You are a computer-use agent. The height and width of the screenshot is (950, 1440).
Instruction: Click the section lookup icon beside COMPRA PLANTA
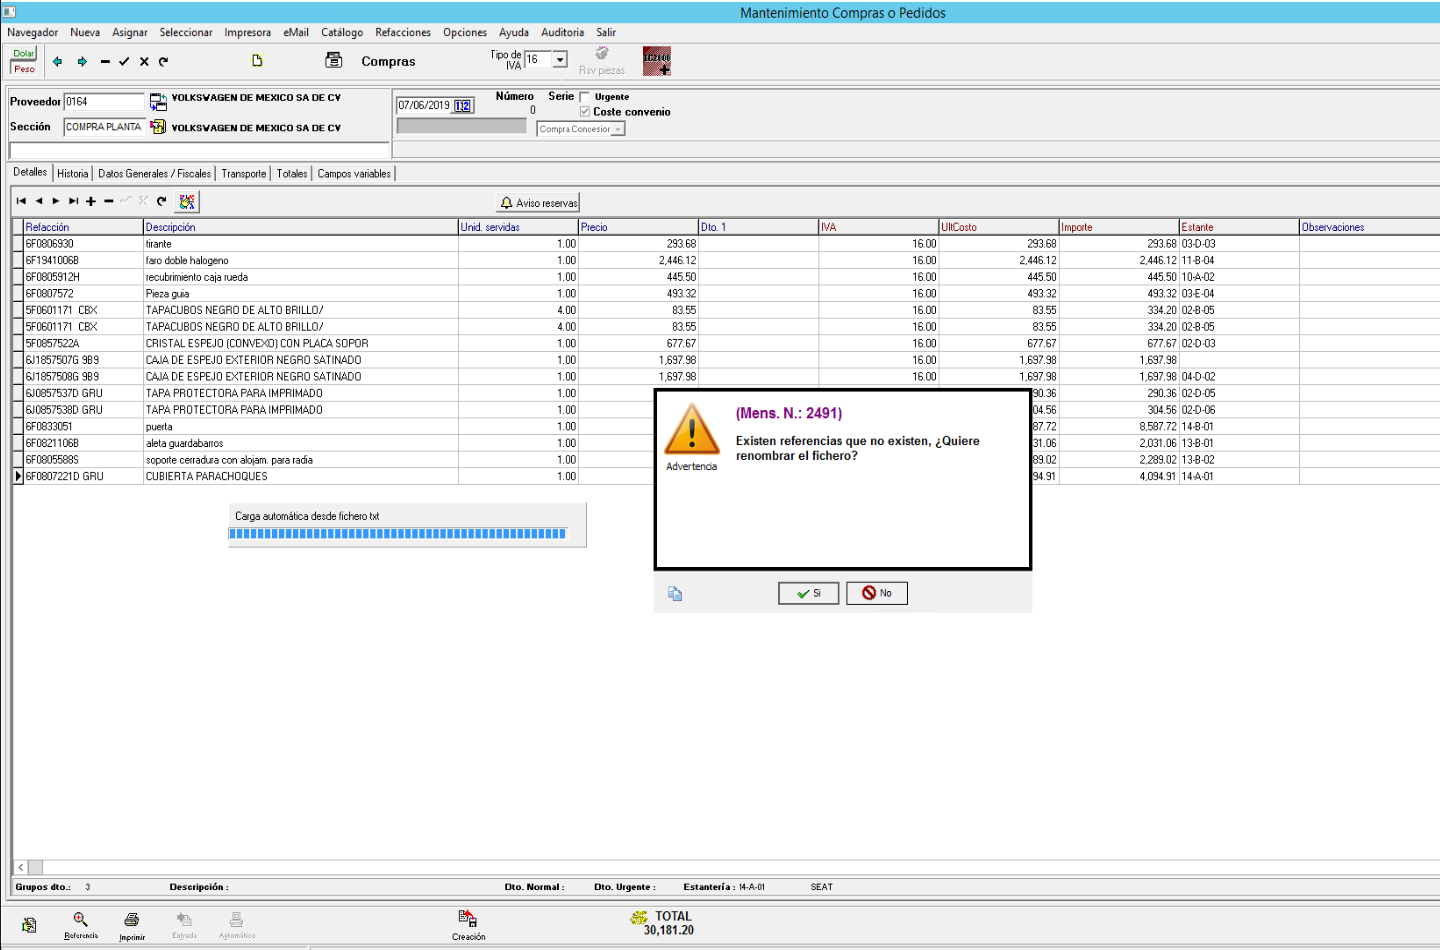tap(158, 127)
